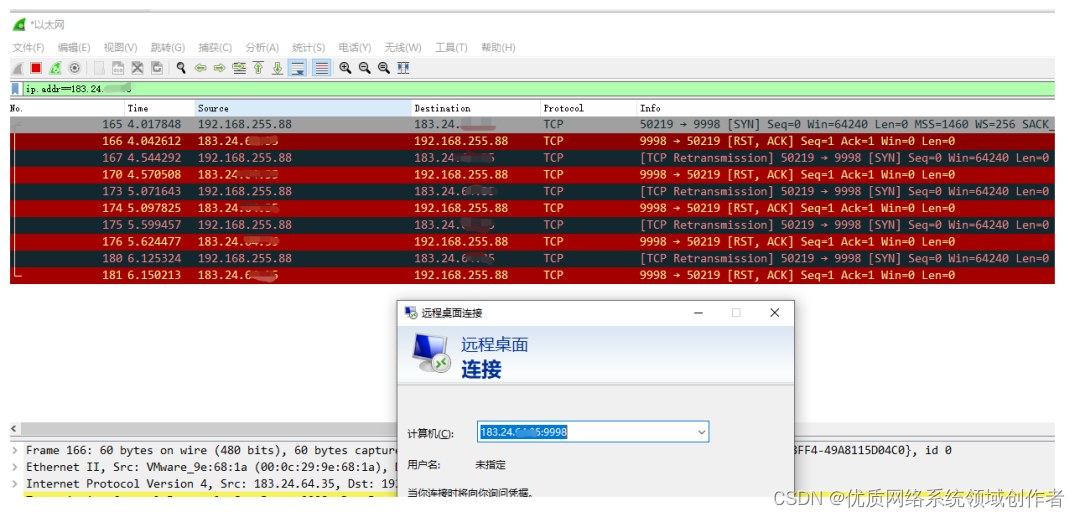Toggle auto-scroll during live capture

[298, 68]
